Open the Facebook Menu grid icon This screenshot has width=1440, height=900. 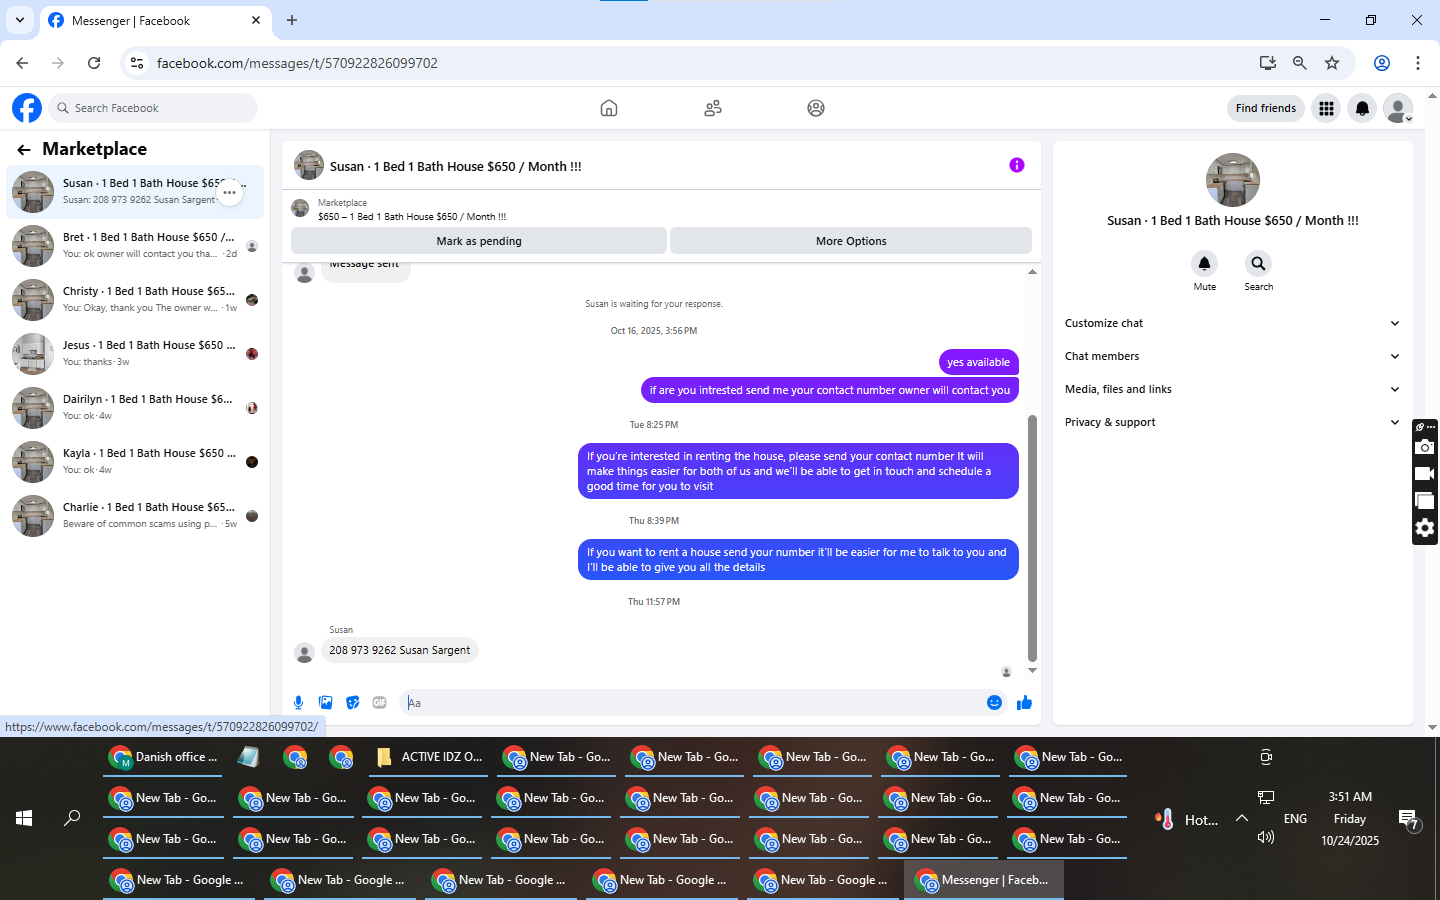point(1326,108)
